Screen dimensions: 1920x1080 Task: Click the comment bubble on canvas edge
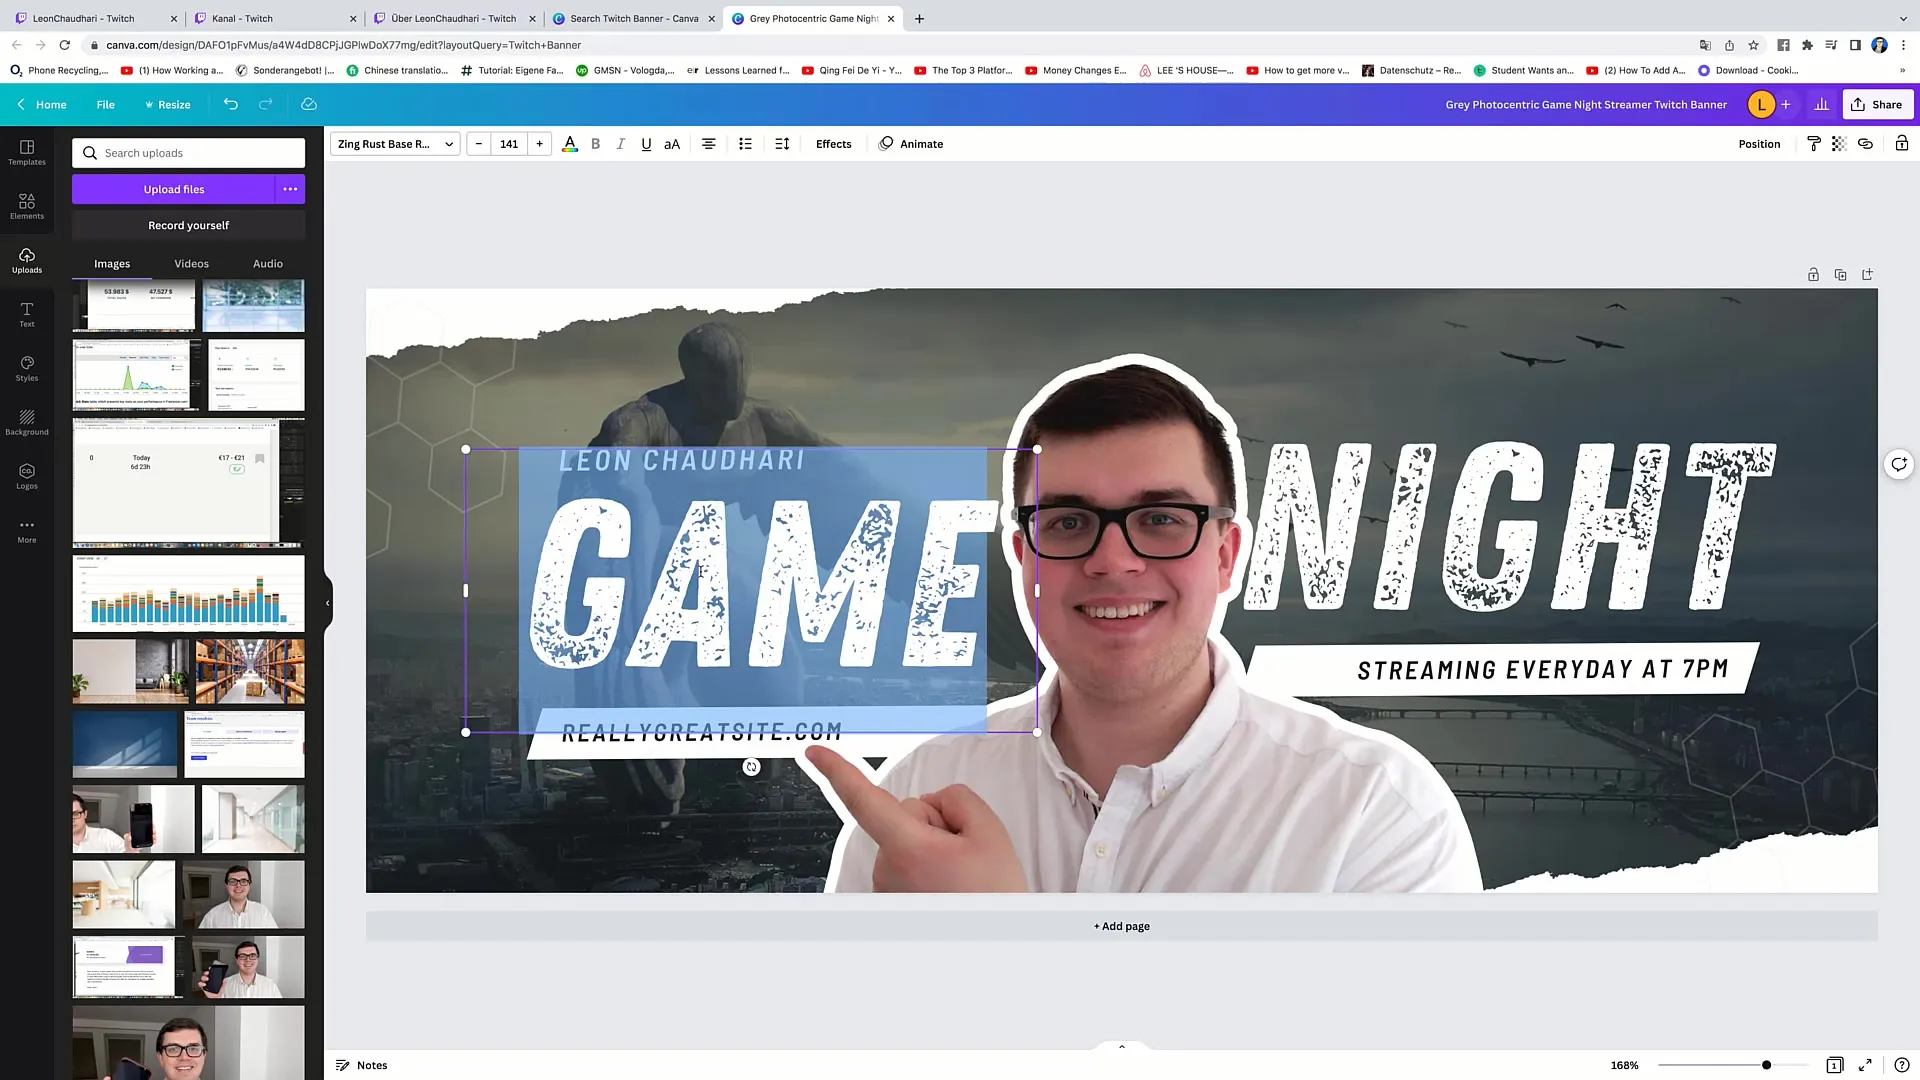1898,464
